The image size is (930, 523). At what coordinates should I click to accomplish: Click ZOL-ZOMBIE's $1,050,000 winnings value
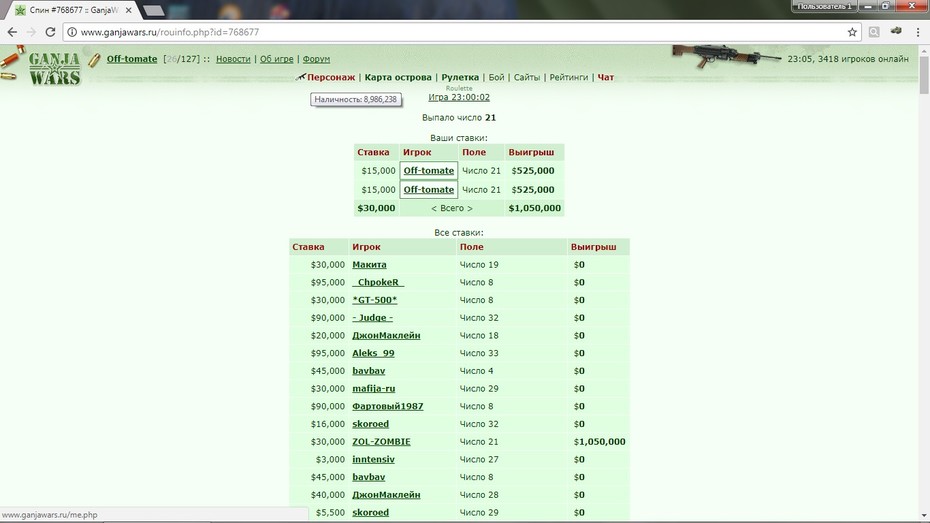[x=600, y=442]
